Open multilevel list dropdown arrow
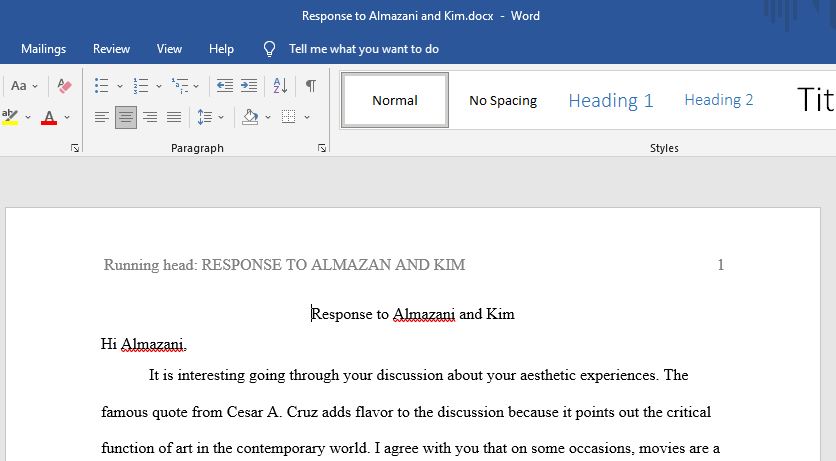 click(196, 86)
